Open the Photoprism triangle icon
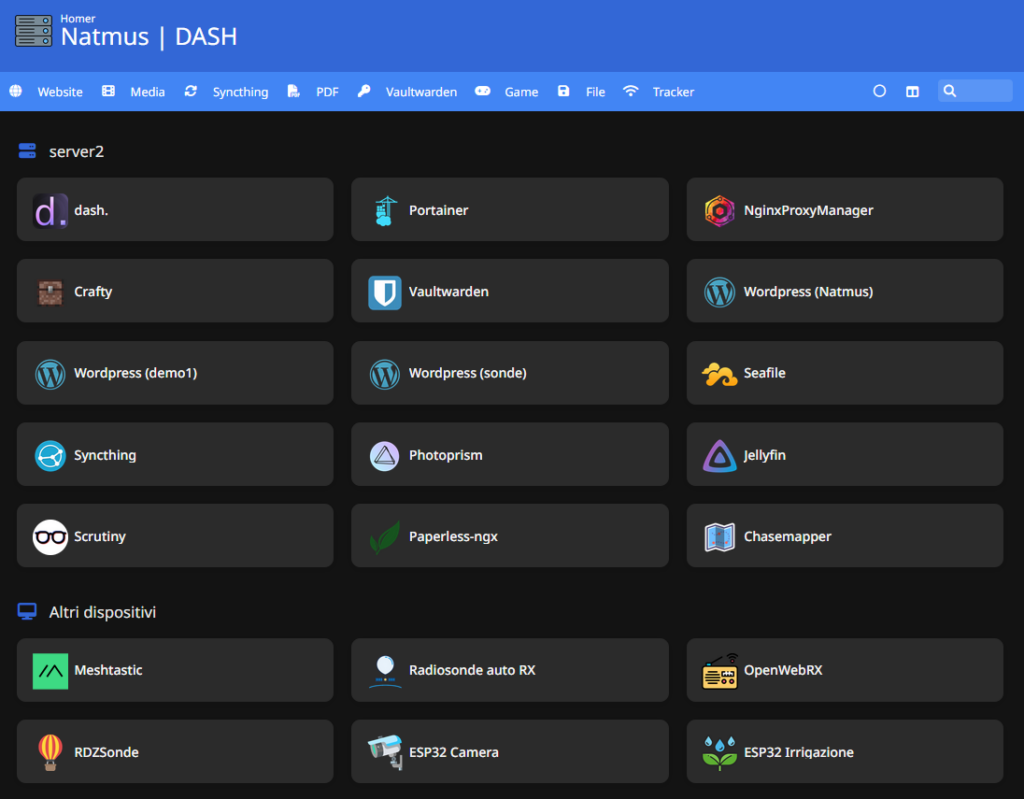The width and height of the screenshot is (1024, 799). tap(385, 455)
